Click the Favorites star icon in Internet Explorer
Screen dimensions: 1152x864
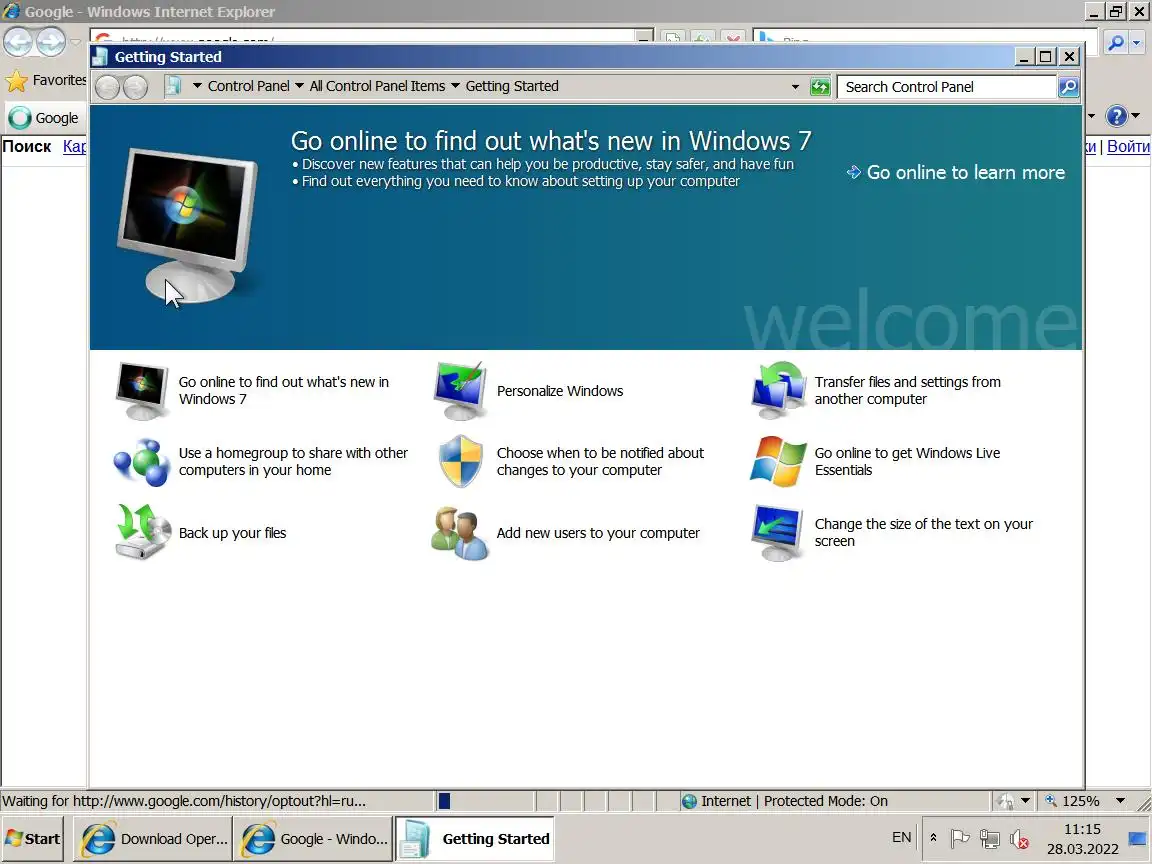(16, 80)
